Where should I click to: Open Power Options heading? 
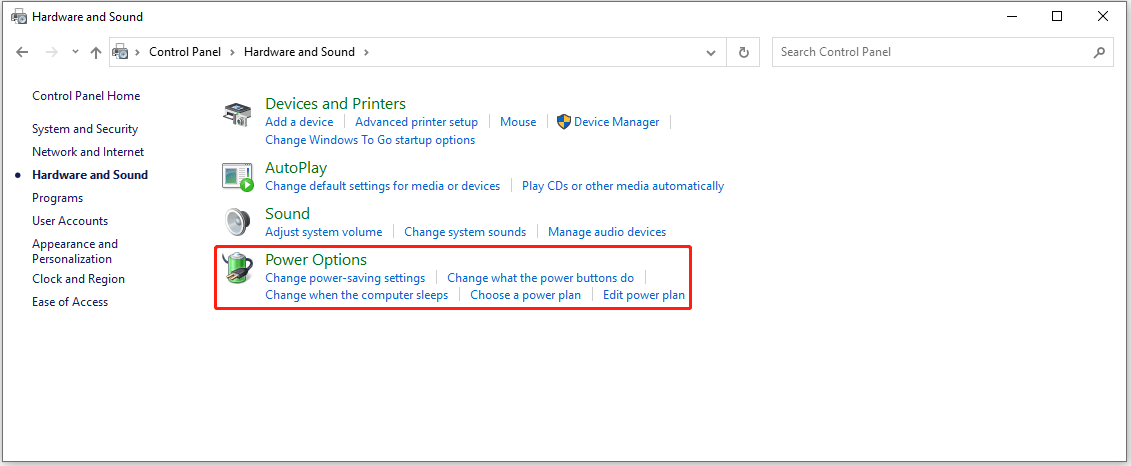pyautogui.click(x=316, y=260)
